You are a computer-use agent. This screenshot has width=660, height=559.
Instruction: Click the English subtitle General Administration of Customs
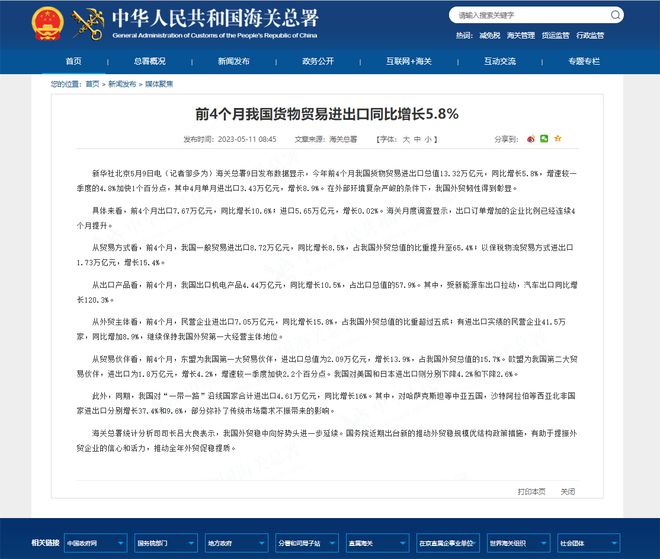coord(215,36)
